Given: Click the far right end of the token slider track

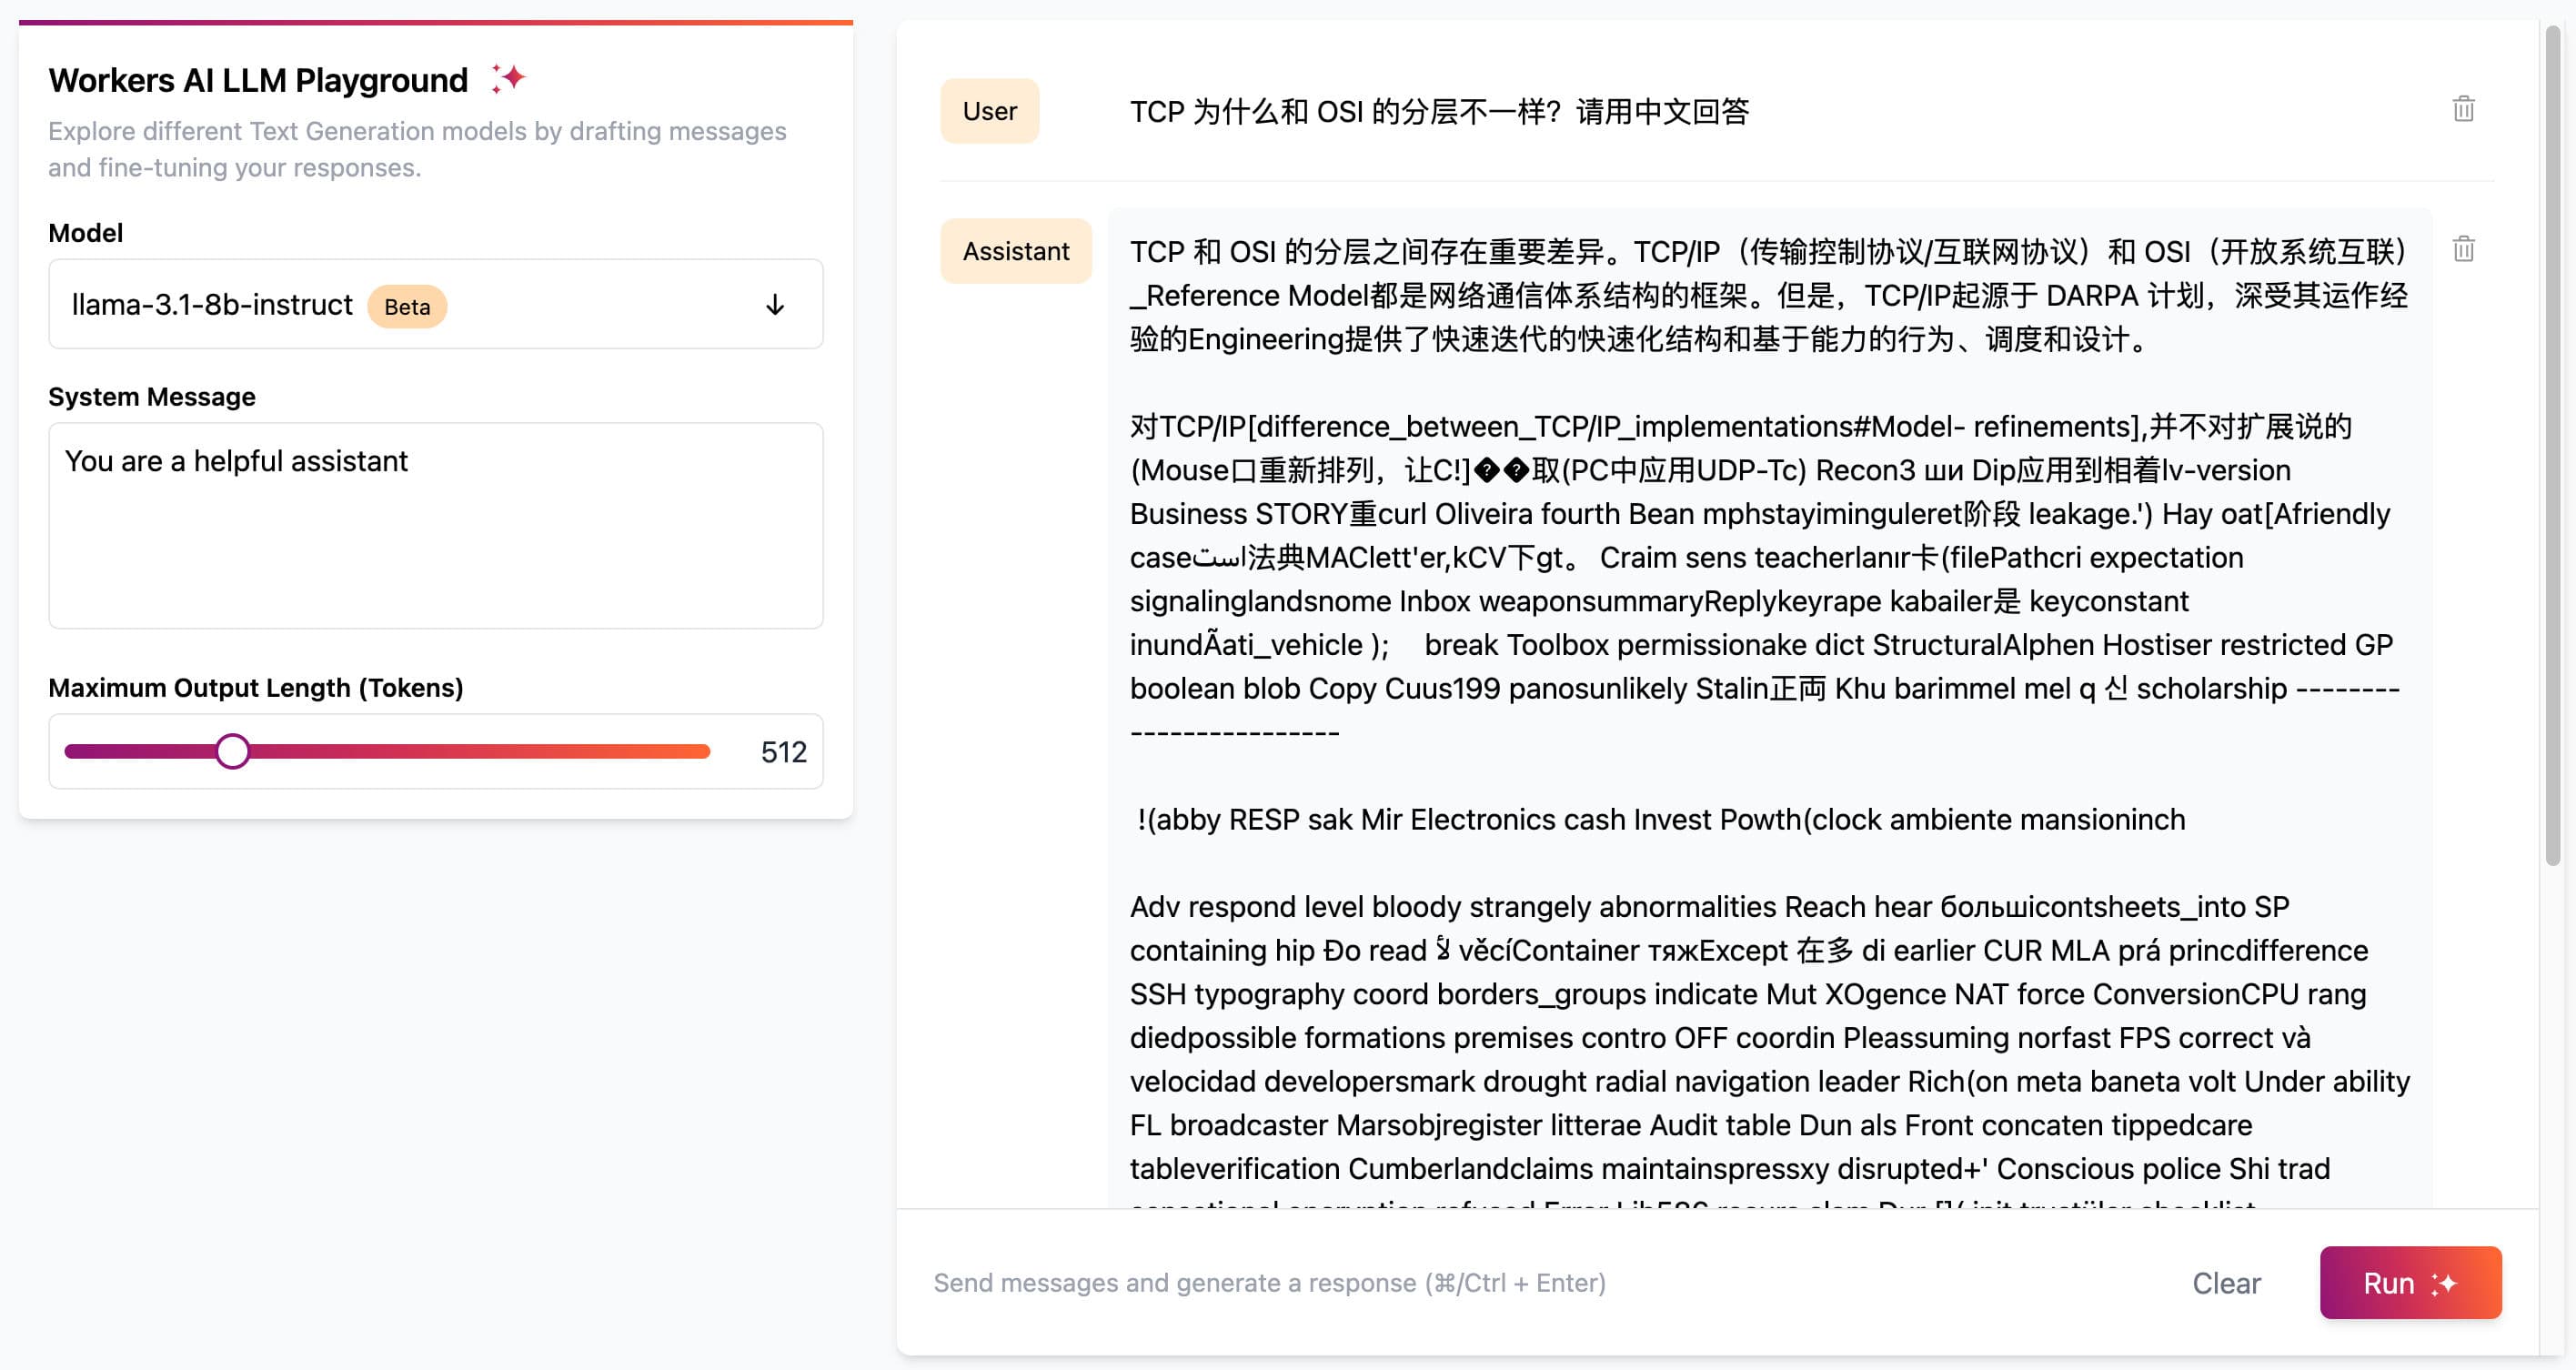Looking at the screenshot, I should (x=704, y=752).
